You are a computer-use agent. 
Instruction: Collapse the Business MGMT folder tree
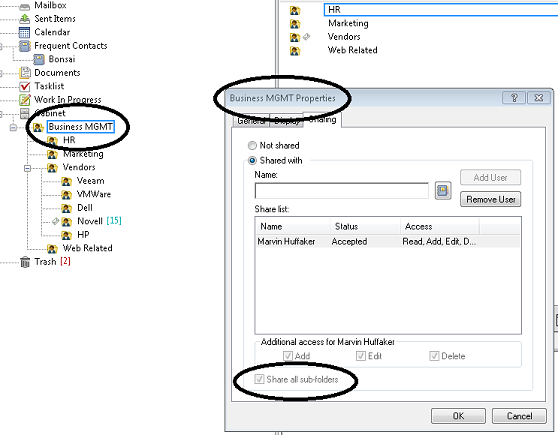pos(13,127)
